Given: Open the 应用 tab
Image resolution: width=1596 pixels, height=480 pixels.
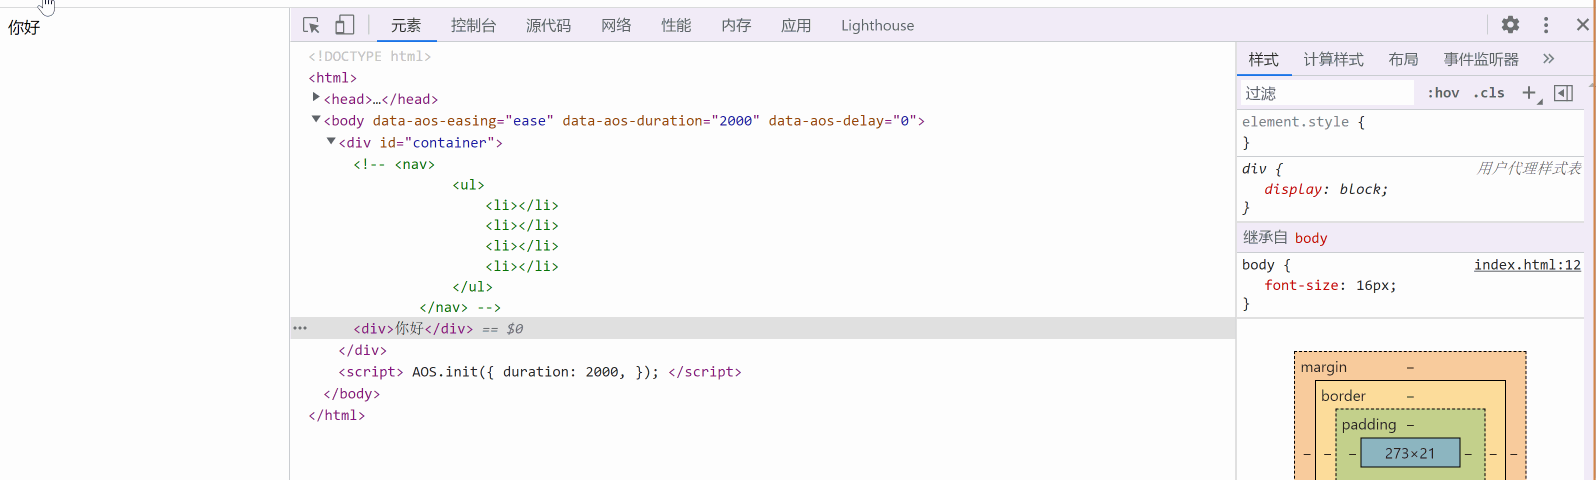Looking at the screenshot, I should point(796,25).
